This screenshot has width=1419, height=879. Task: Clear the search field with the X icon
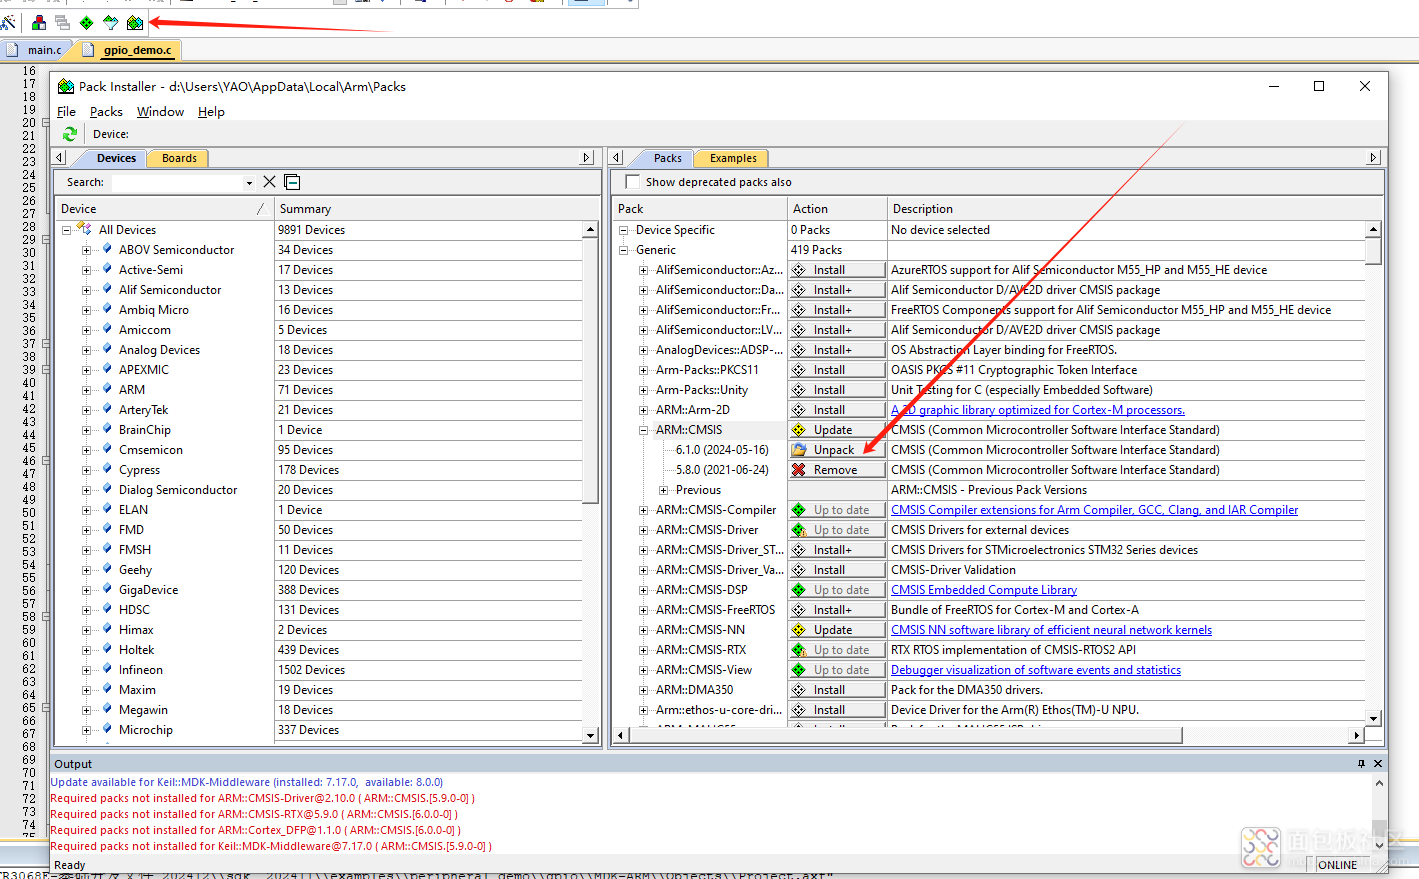(269, 182)
